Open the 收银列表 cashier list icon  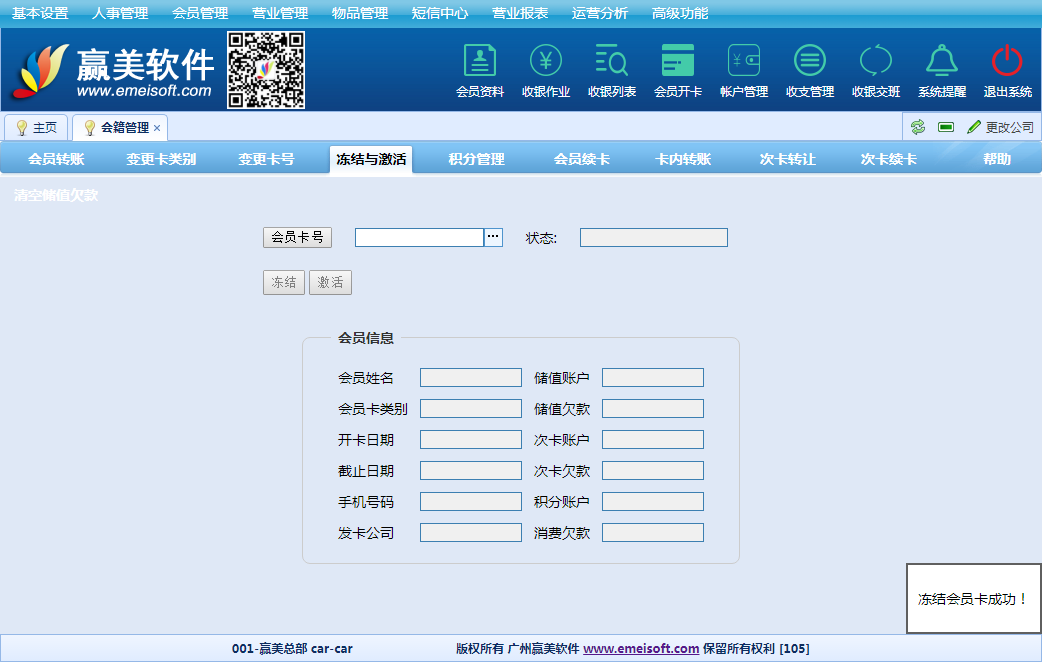[x=612, y=62]
